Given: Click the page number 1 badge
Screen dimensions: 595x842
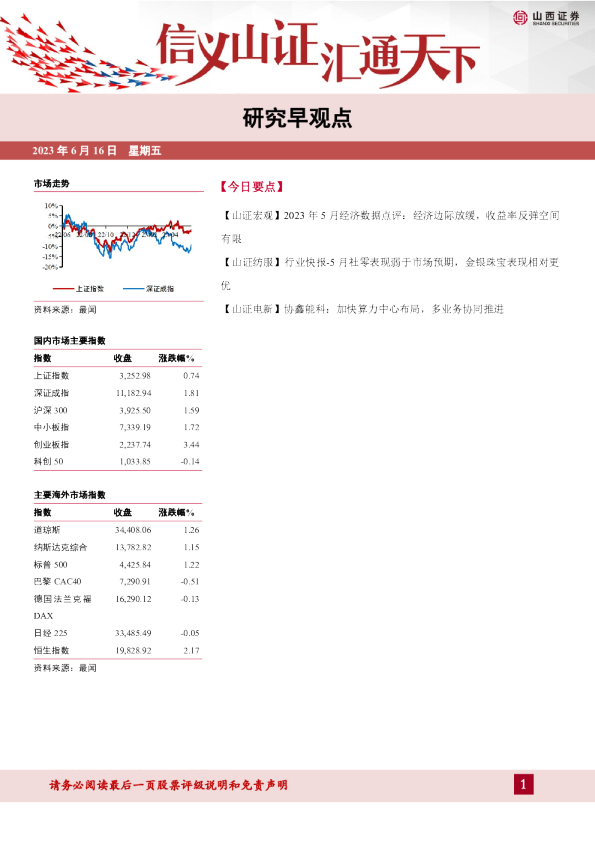Looking at the screenshot, I should (524, 785).
